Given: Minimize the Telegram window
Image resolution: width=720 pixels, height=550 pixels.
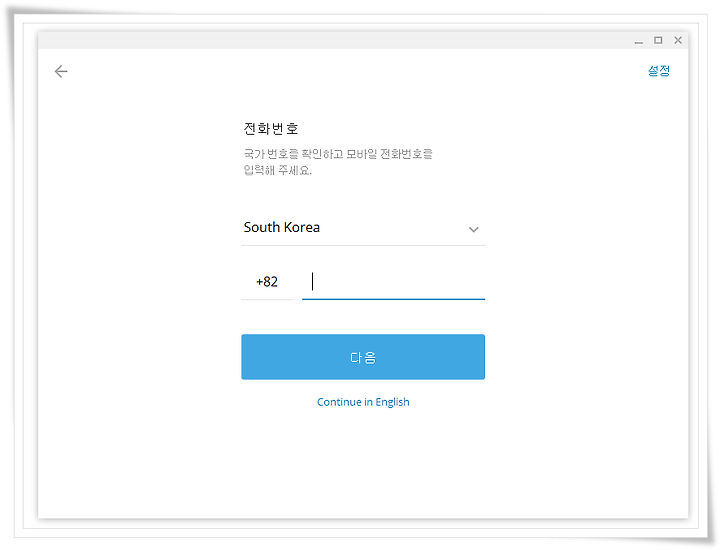Looking at the screenshot, I should tap(638, 41).
